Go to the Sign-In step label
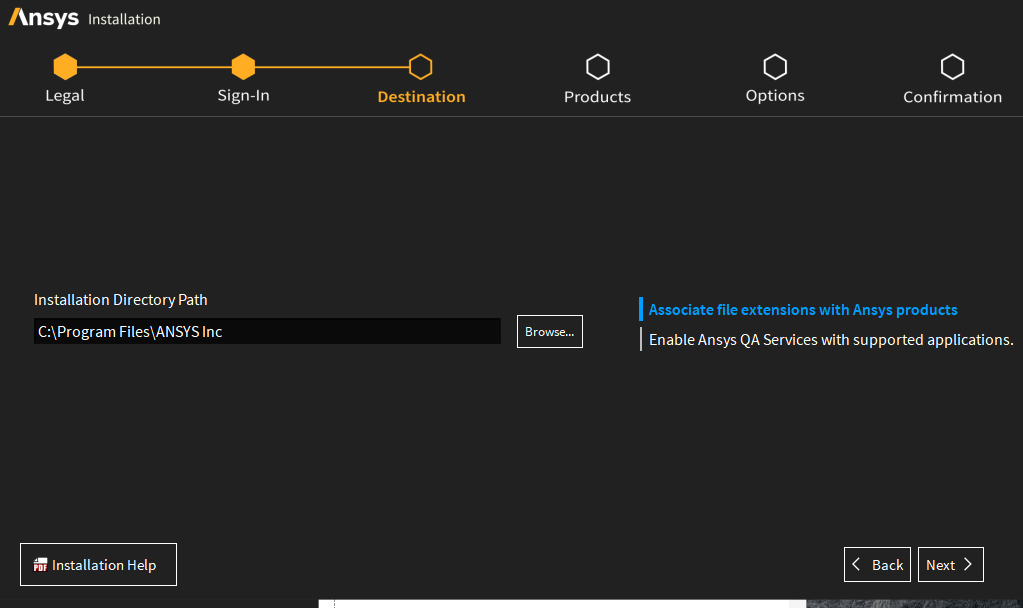Image resolution: width=1023 pixels, height=608 pixels. click(243, 96)
